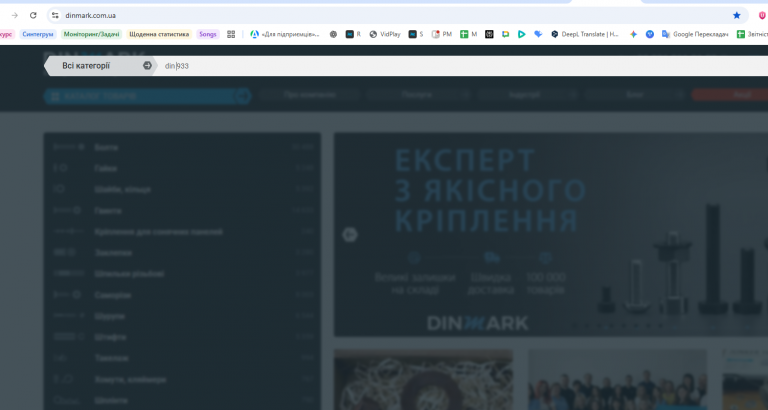Open the green M spreadsheet bookmark
Image resolution: width=768 pixels, height=410 pixels.
pyautogui.click(x=468, y=34)
